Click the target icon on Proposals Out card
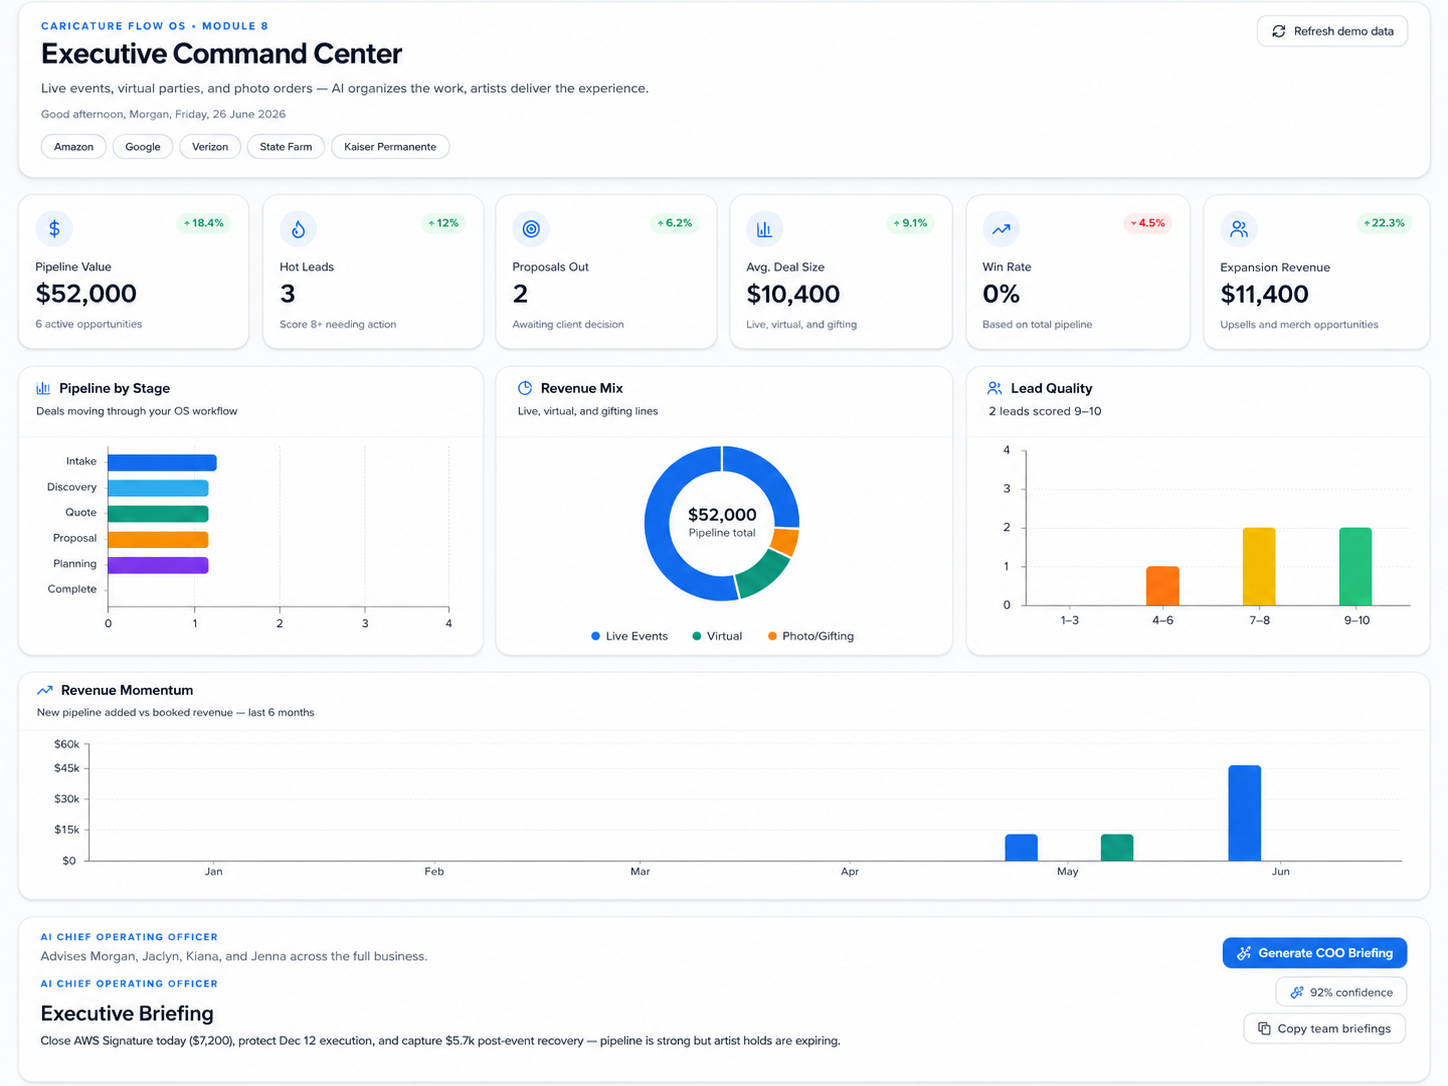This screenshot has height=1086, width=1448. [x=531, y=229]
